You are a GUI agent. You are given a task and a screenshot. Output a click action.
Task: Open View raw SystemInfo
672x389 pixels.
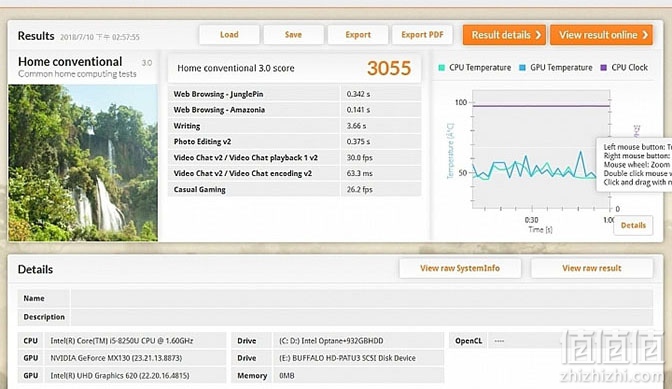[x=460, y=268]
